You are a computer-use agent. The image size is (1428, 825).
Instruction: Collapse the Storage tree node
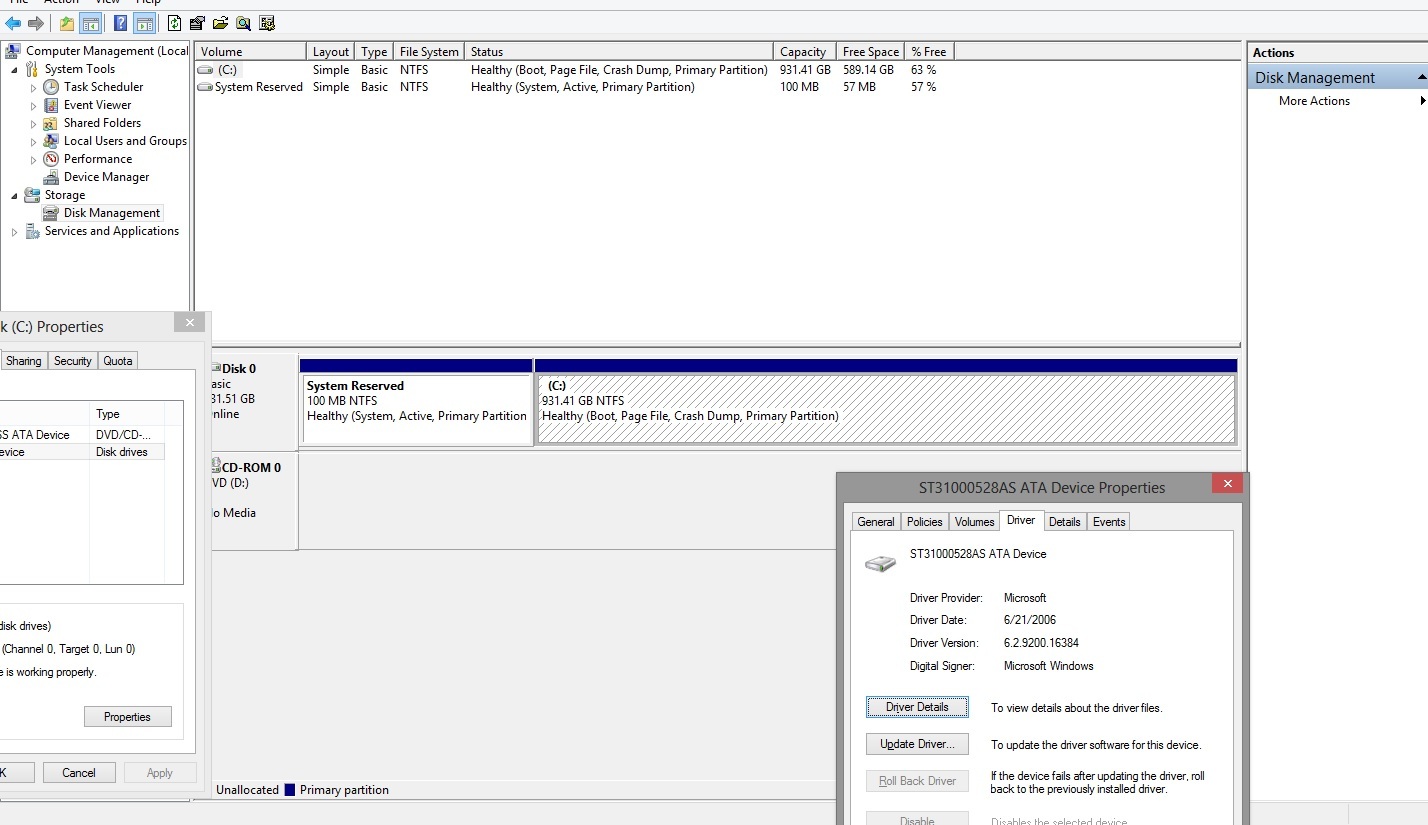tap(14, 195)
